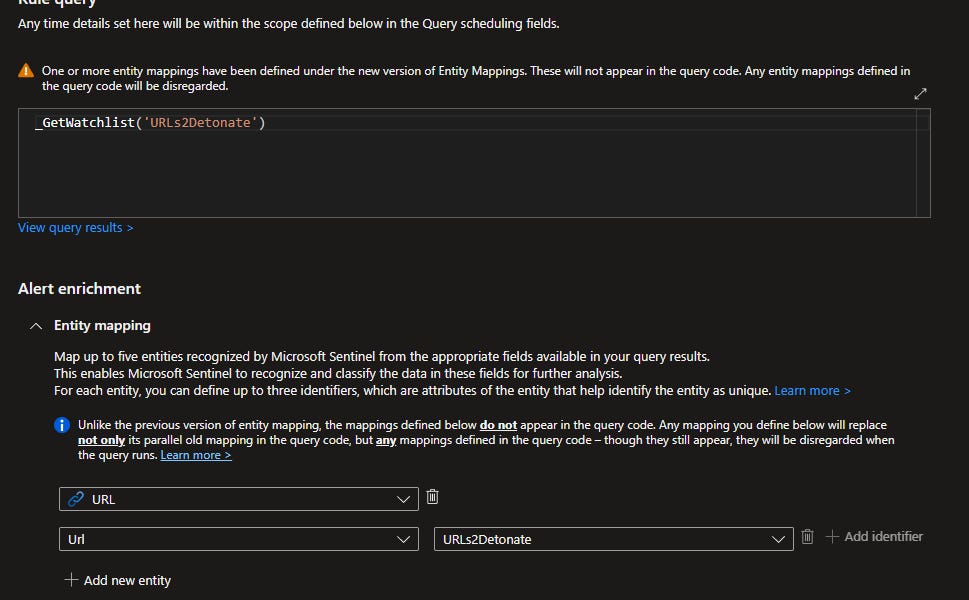Image resolution: width=969 pixels, height=600 pixels.
Task: Click the View query results link
Action: (75, 227)
